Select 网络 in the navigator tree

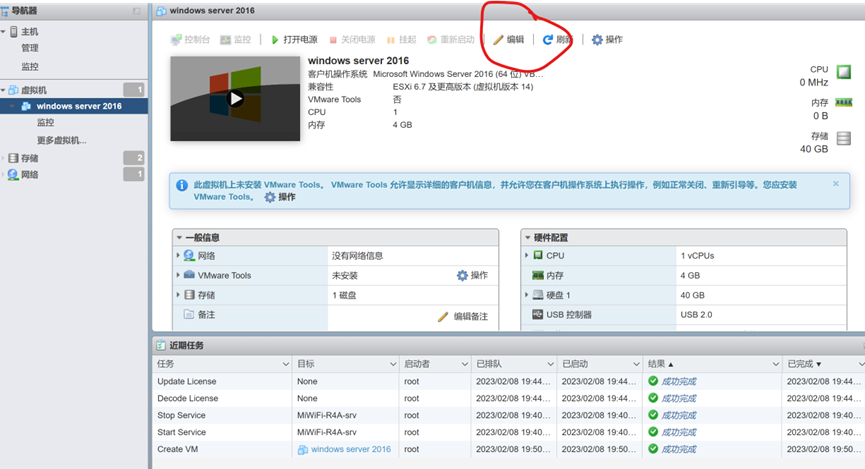[29, 174]
